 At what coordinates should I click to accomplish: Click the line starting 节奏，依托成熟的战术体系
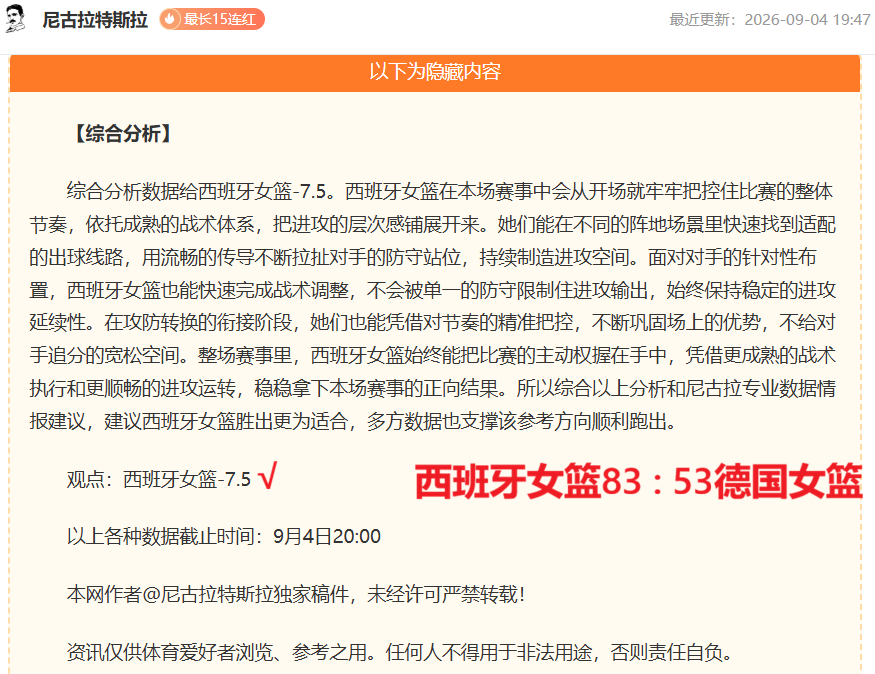(432, 224)
